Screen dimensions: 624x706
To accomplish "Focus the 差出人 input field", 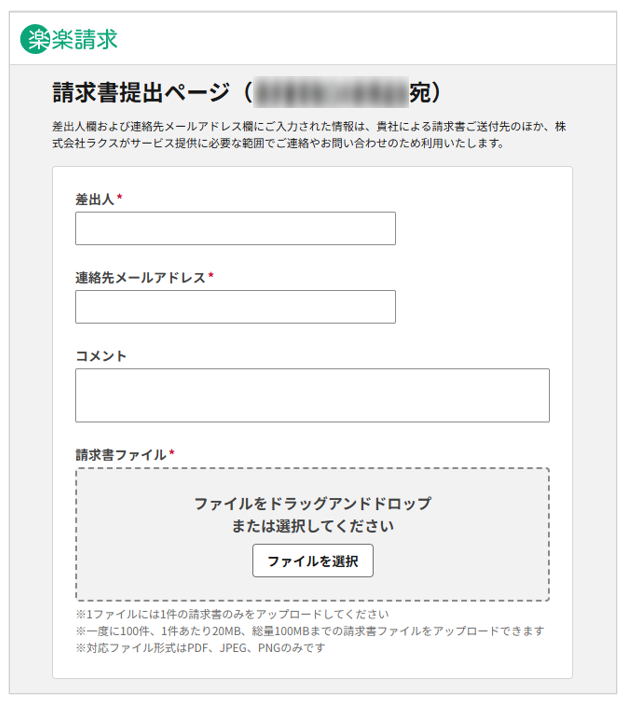I will click(x=235, y=228).
